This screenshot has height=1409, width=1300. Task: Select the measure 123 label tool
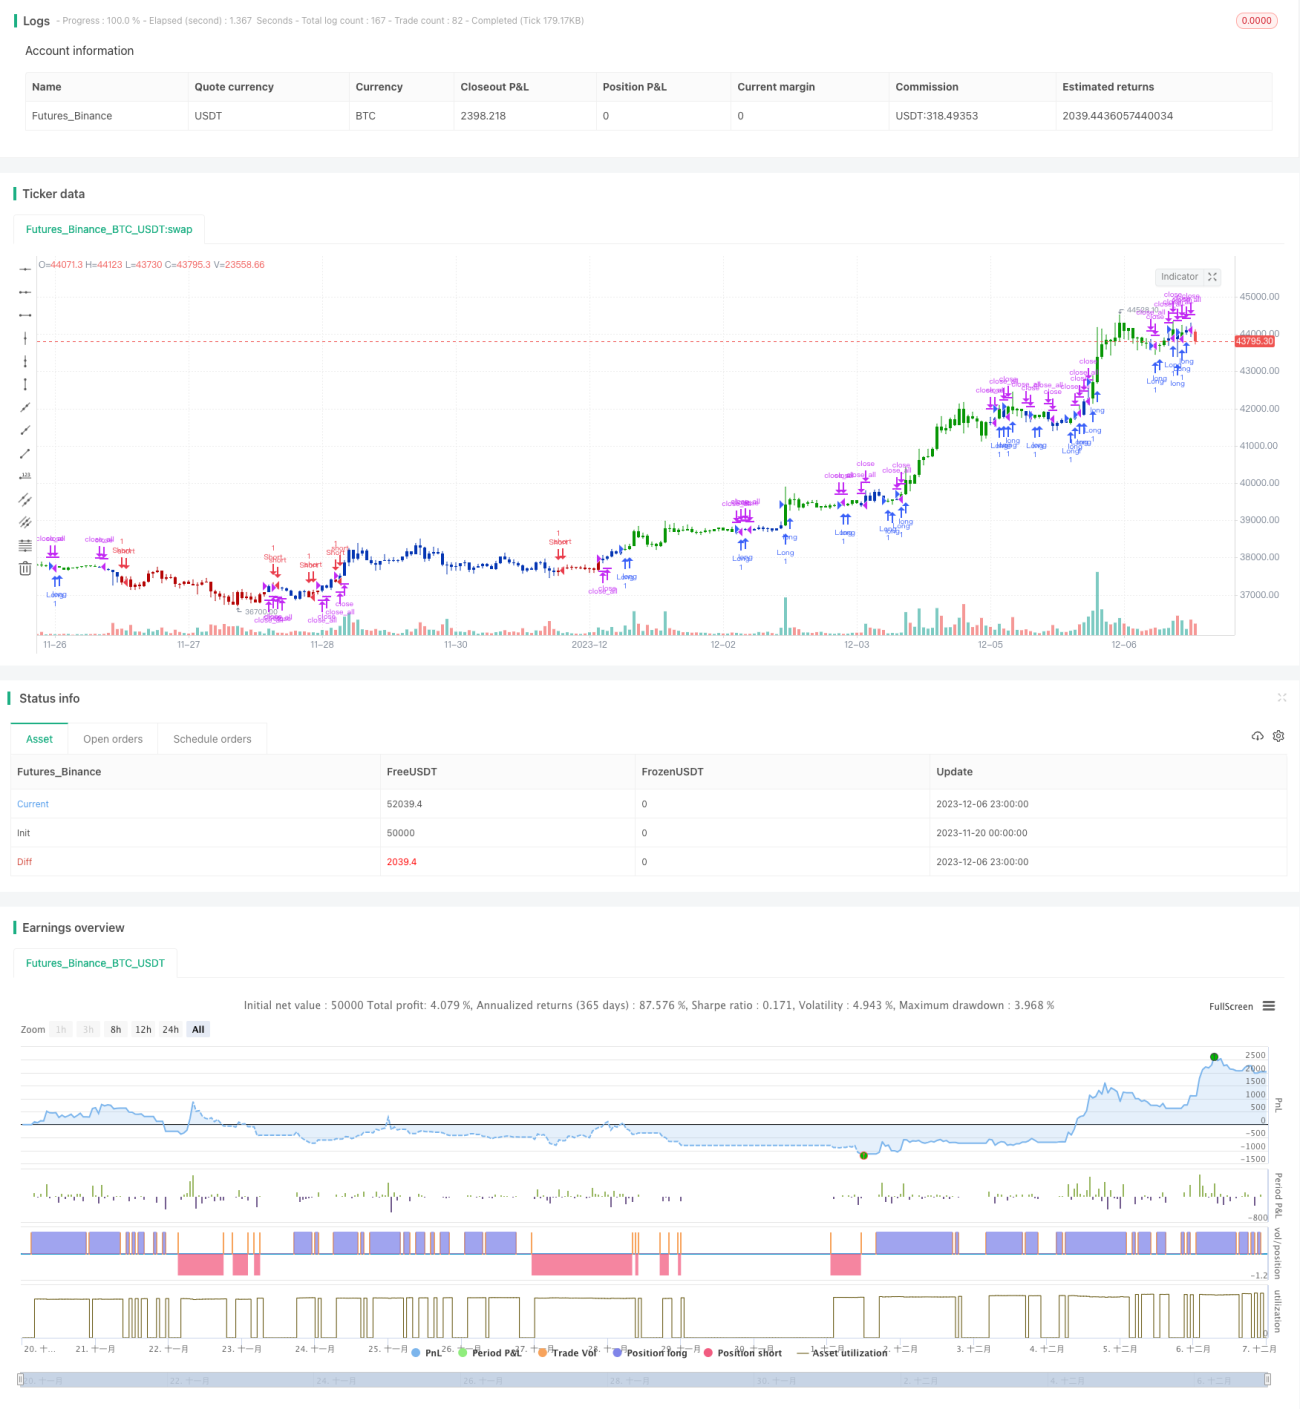(x=25, y=476)
